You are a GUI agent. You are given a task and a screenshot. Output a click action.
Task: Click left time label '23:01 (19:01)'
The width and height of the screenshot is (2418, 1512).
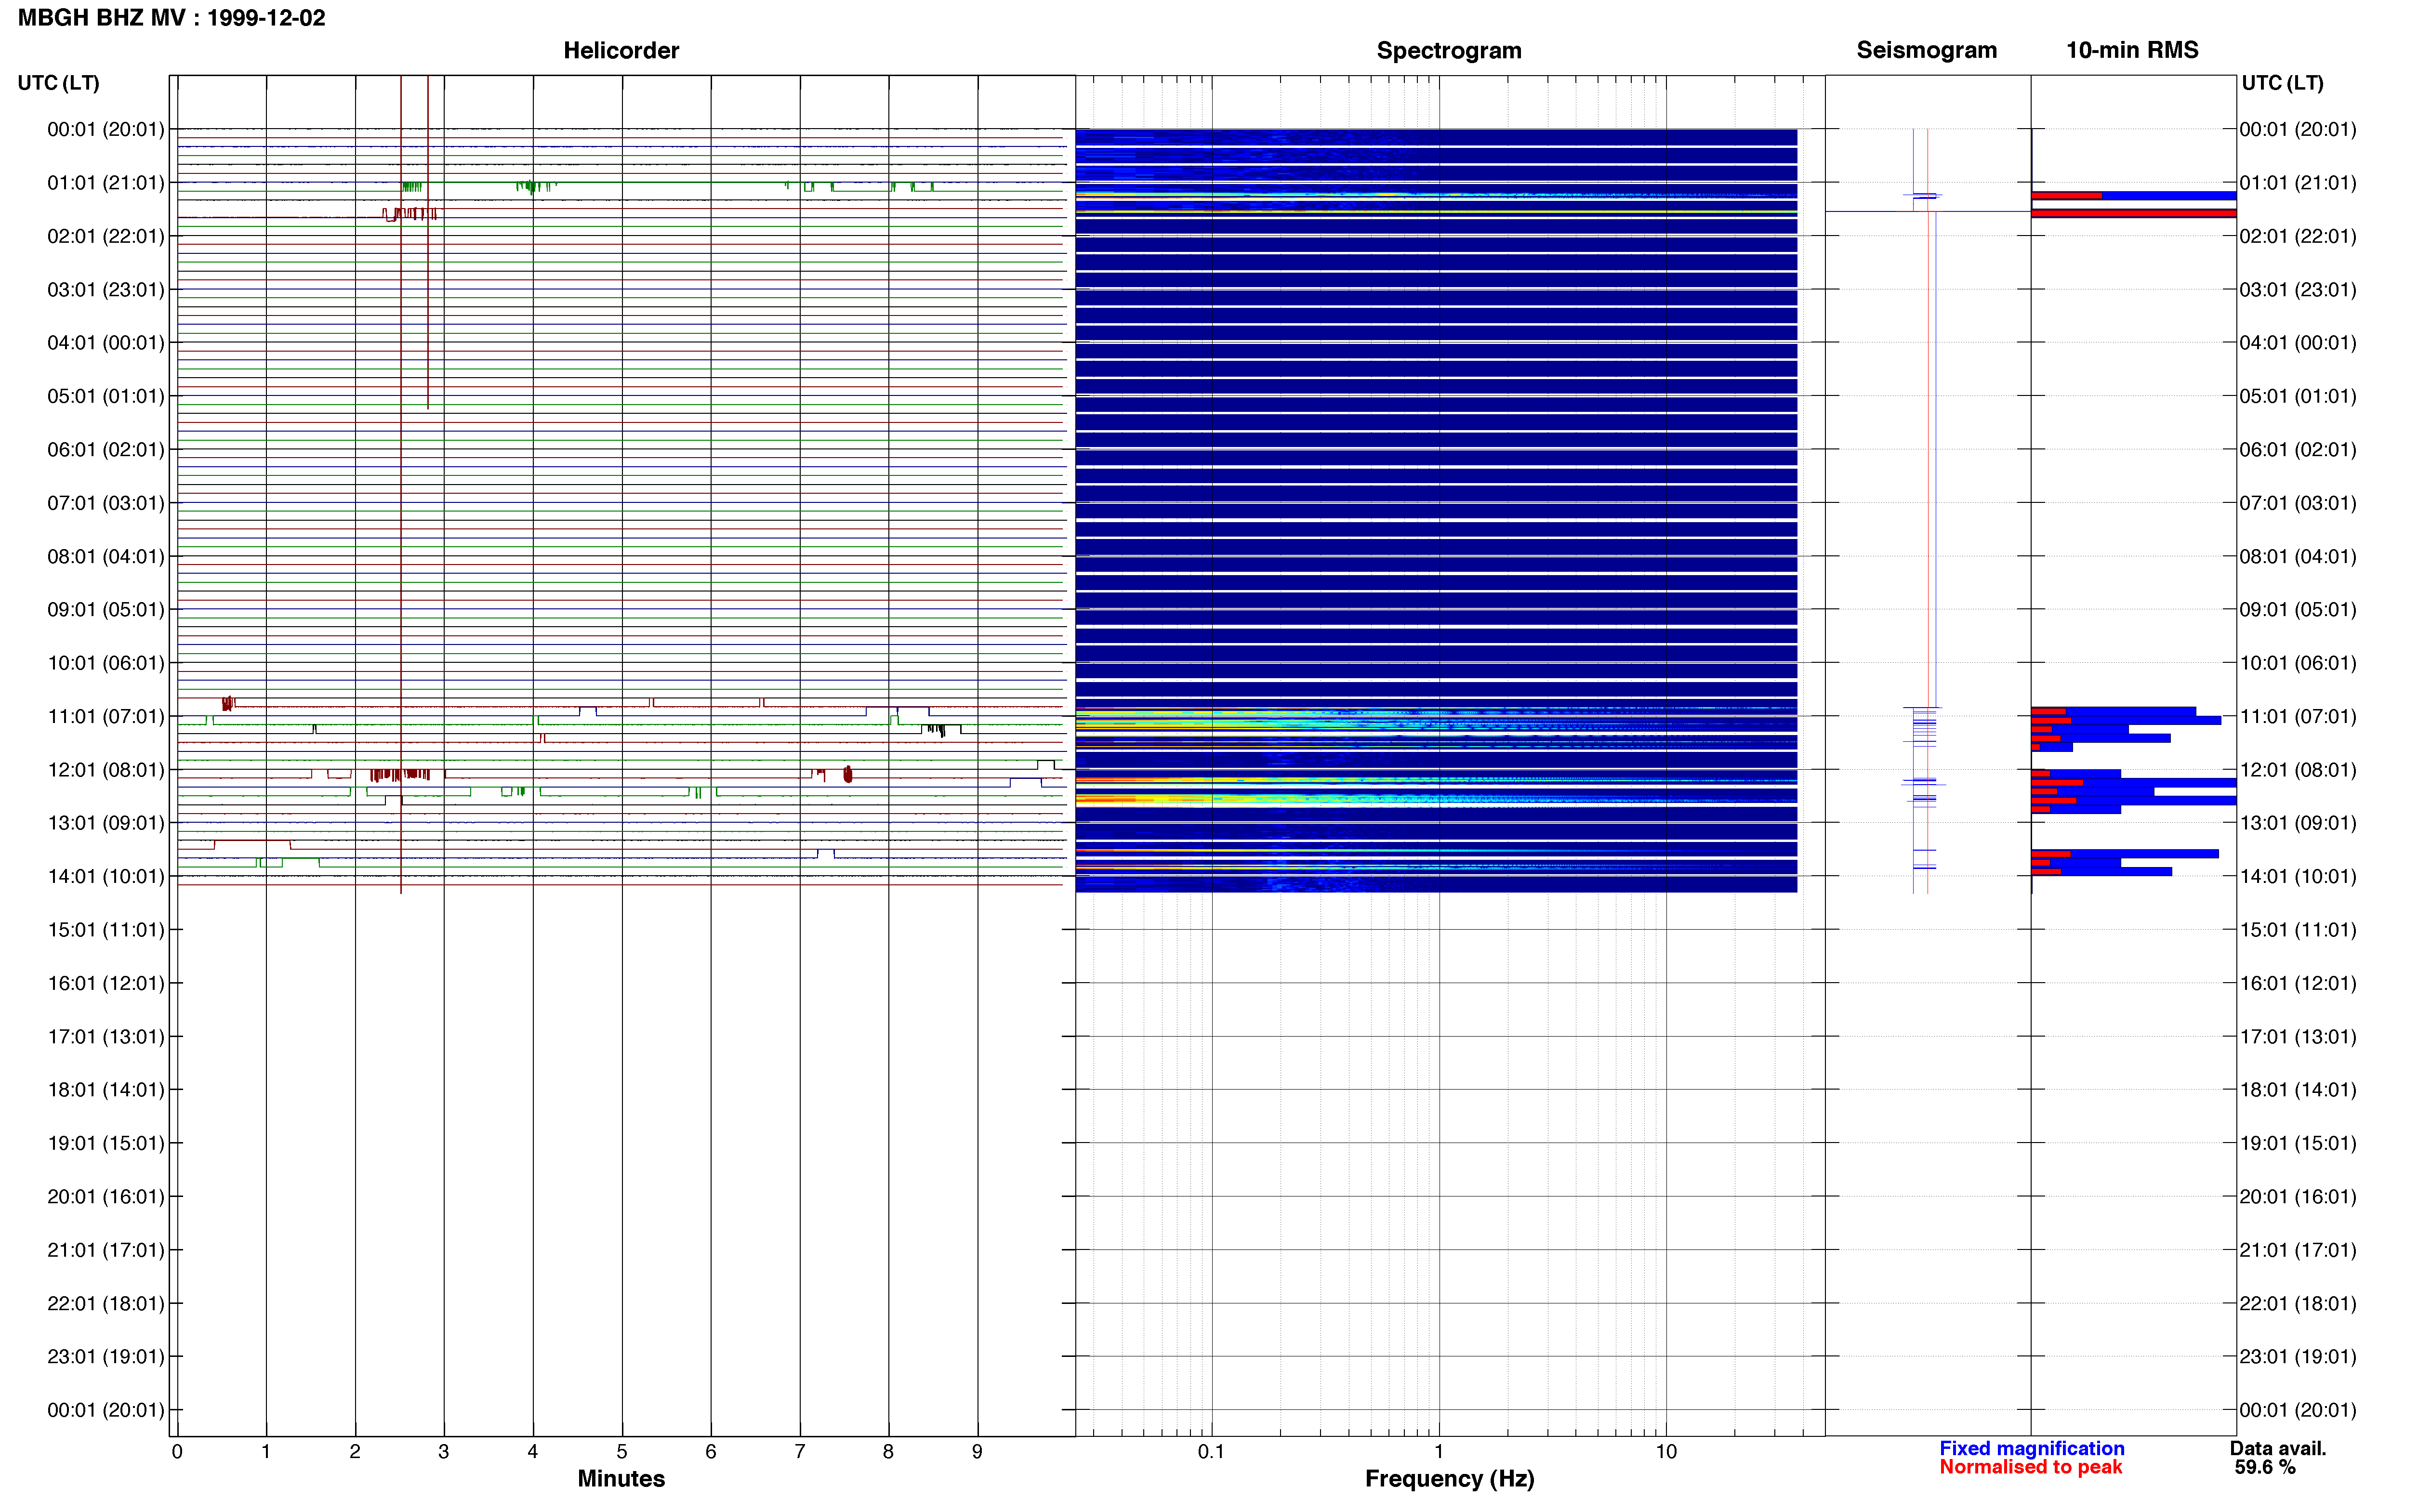click(106, 1356)
